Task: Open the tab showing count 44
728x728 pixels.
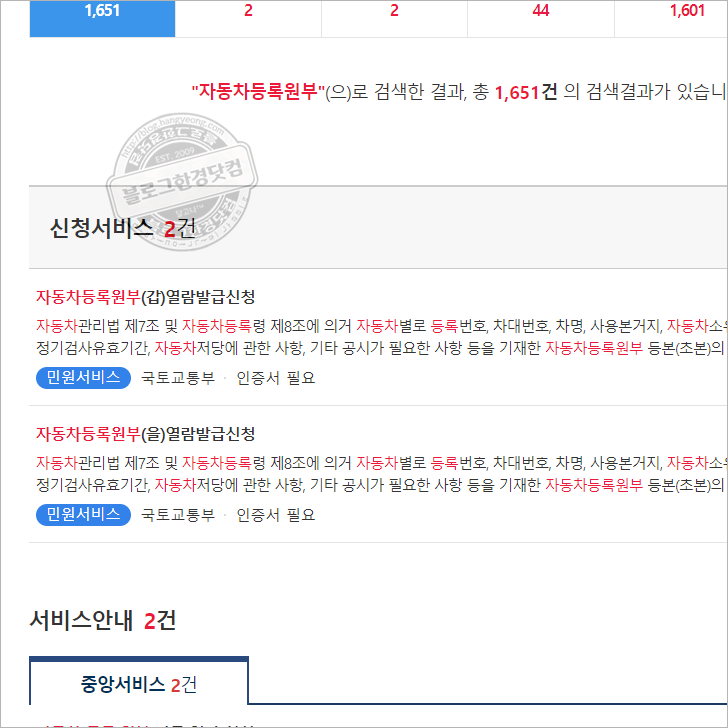Action: pos(541,18)
